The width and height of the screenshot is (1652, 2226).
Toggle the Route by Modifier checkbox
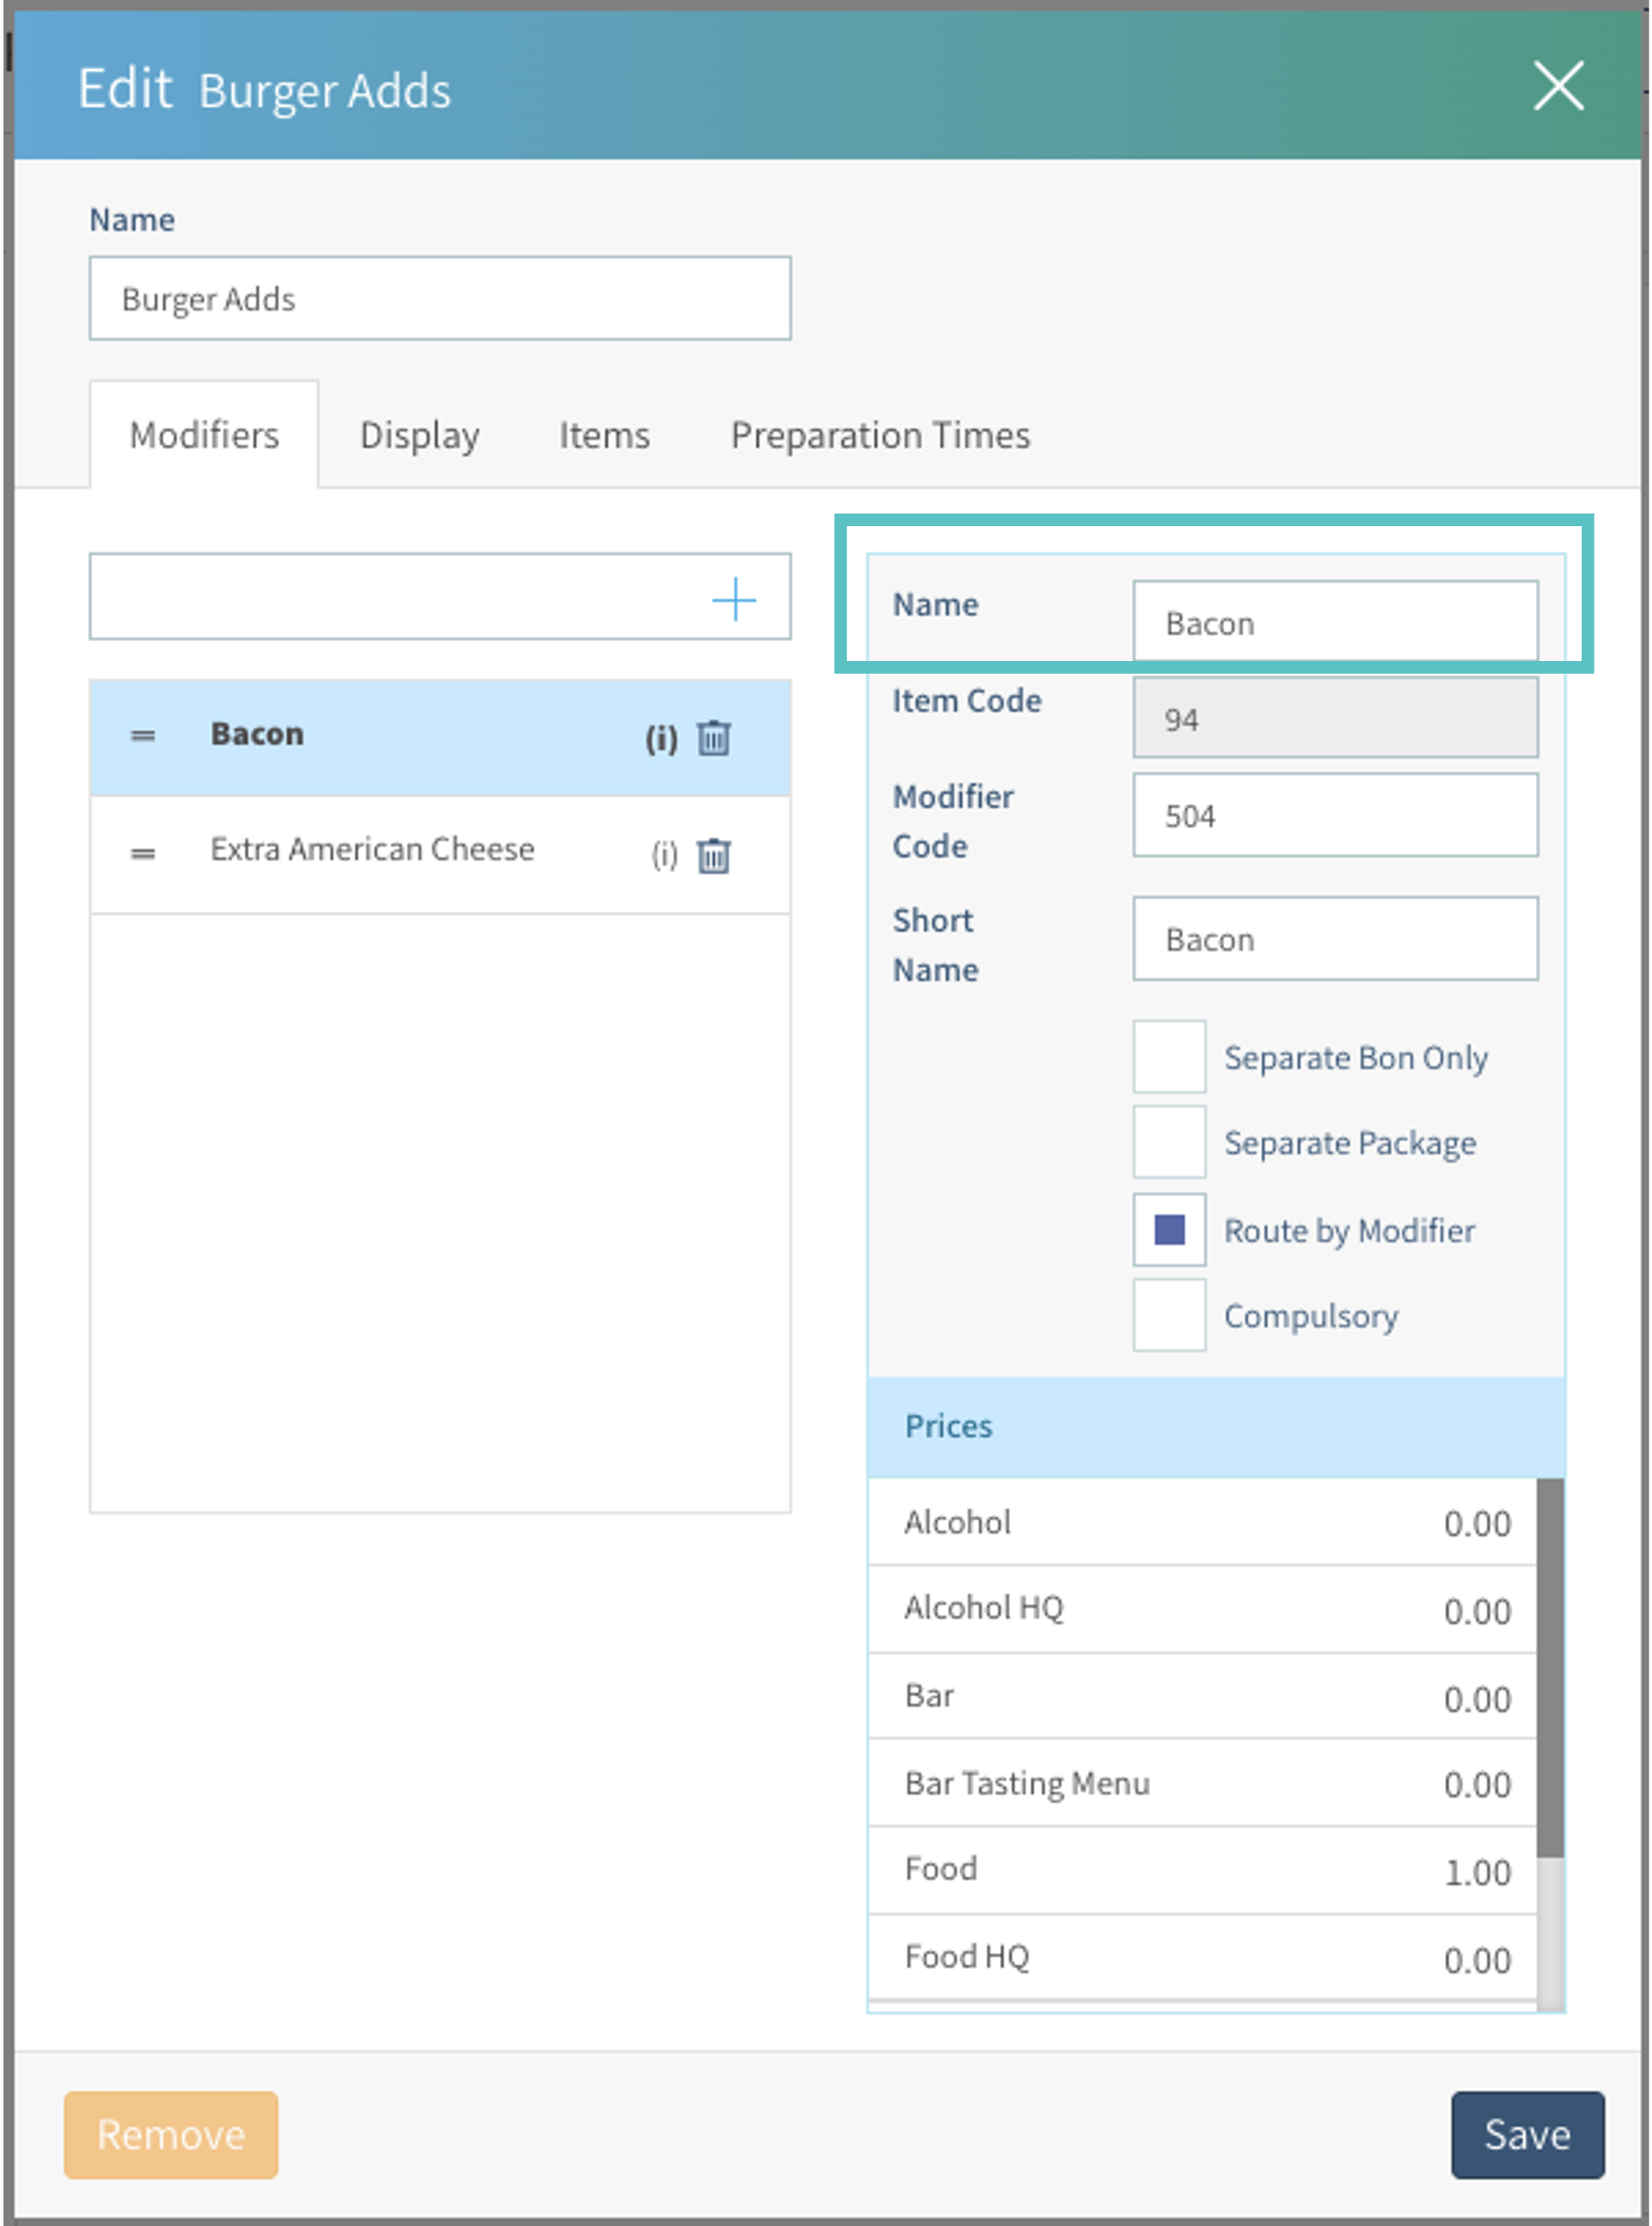pos(1168,1229)
